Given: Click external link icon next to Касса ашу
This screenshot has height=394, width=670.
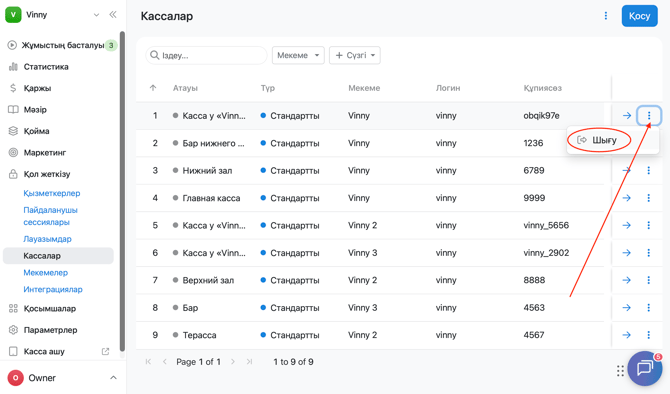Looking at the screenshot, I should pyautogui.click(x=105, y=351).
